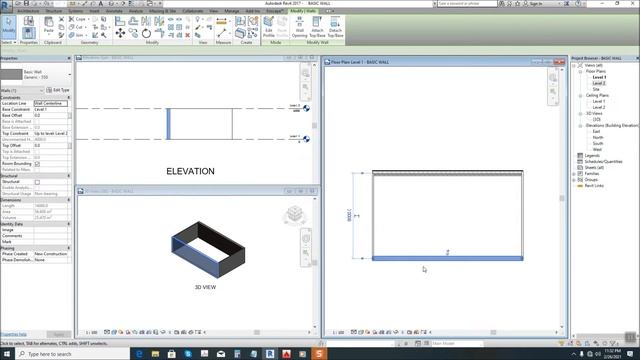The width and height of the screenshot is (640, 360).
Task: Open the Revit app from Windows taskbar
Action: tap(270, 354)
